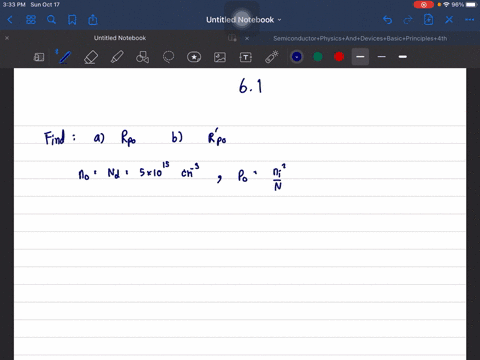Bookmark this page
This screenshot has height=360, width=480.
coord(72,20)
